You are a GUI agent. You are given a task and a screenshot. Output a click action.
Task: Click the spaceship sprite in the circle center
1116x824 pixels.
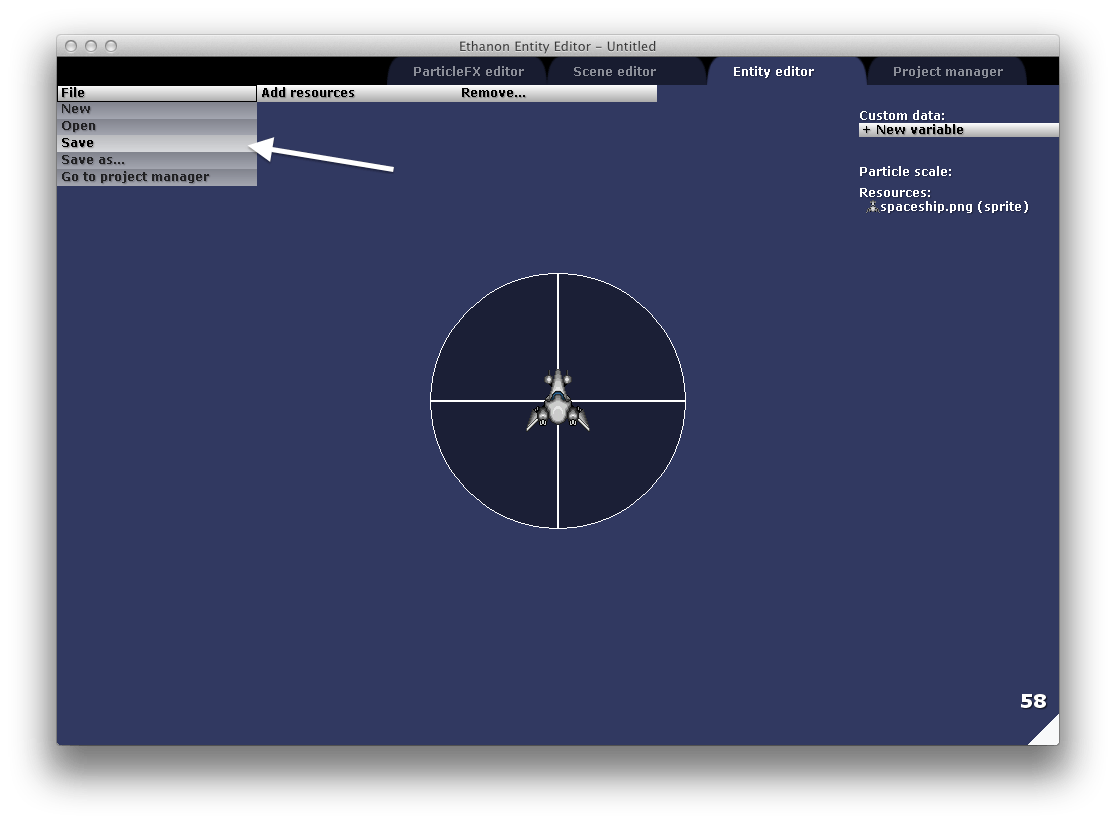click(x=557, y=401)
